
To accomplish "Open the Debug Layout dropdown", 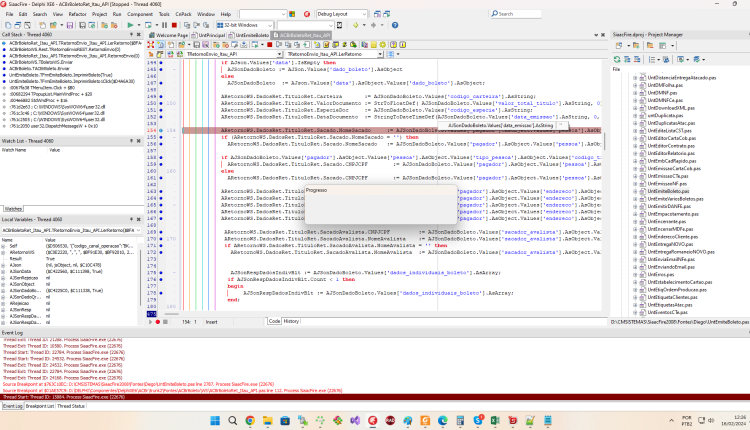I will (x=342, y=14).
